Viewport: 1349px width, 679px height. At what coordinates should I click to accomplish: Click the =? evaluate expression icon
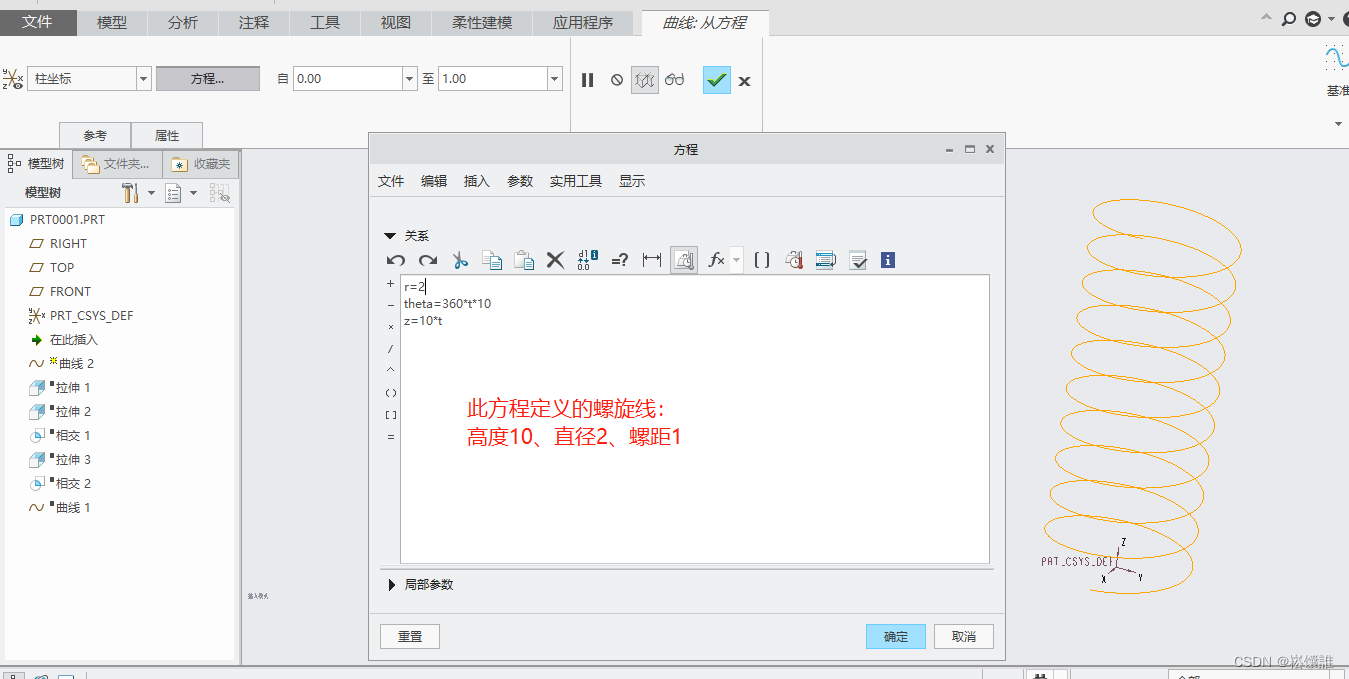pyautogui.click(x=620, y=260)
